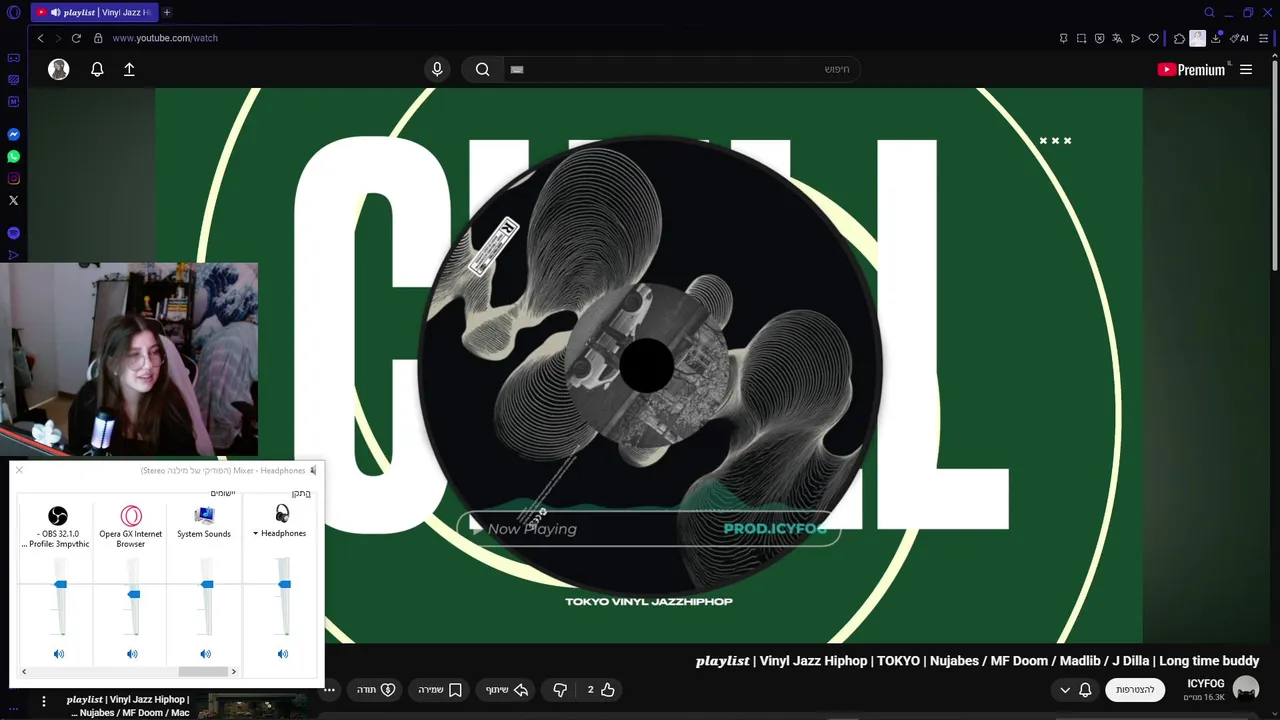Image resolution: width=1280 pixels, height=720 pixels.
Task: View site security lock information
Action: click(x=98, y=38)
